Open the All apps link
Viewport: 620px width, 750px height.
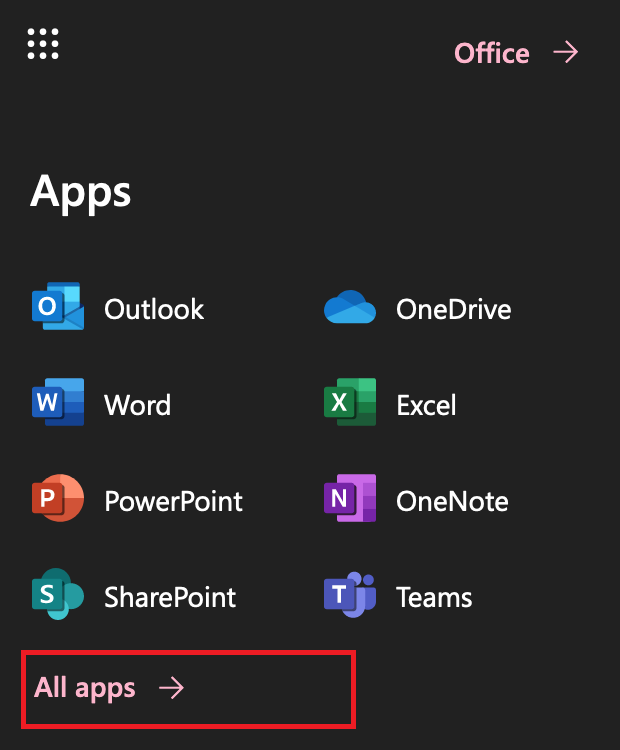pos(85,688)
